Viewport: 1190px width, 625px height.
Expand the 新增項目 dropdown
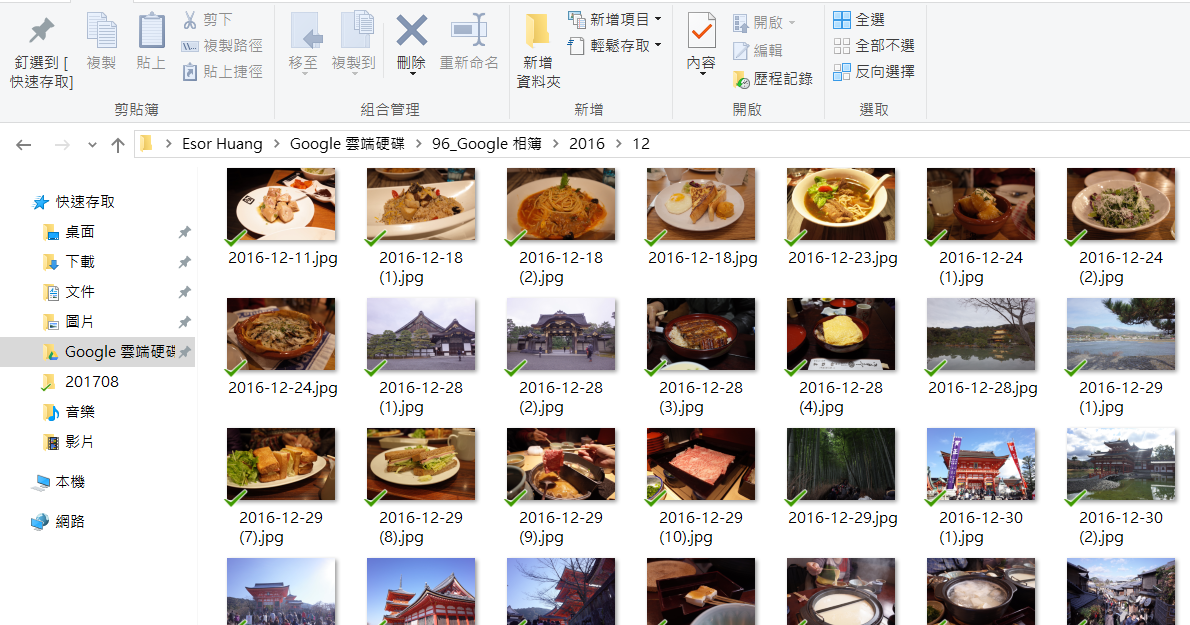(x=658, y=19)
